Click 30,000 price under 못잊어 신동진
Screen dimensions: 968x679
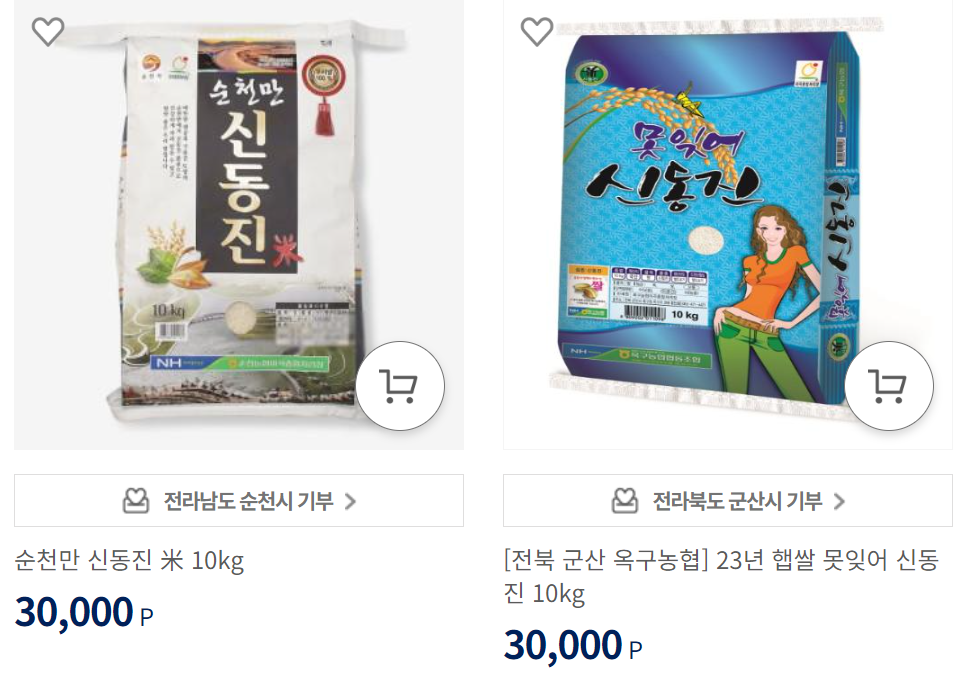(563, 646)
